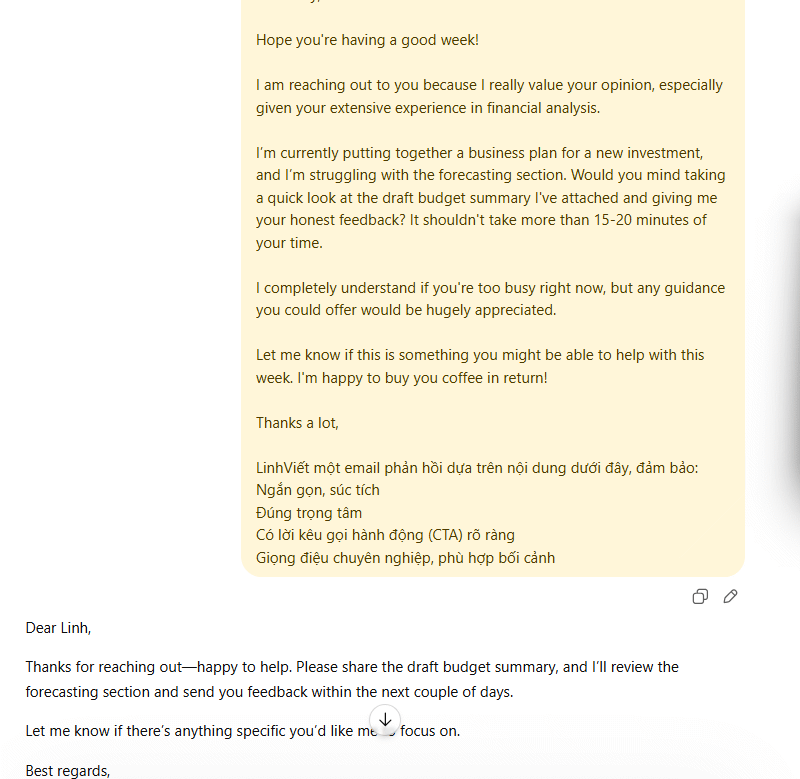Screen dimensions: 800x779
Task: Click the 'Giọng điệu chuyên nghiệp' line
Action: click(405, 557)
